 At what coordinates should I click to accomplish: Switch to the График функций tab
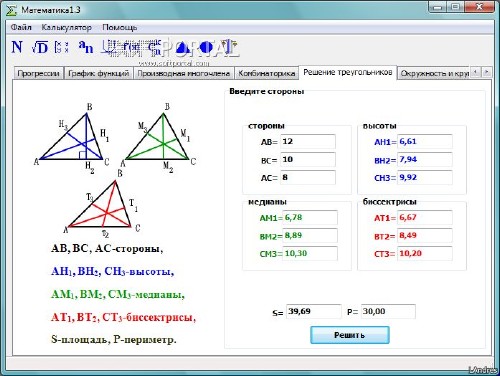coord(98,73)
